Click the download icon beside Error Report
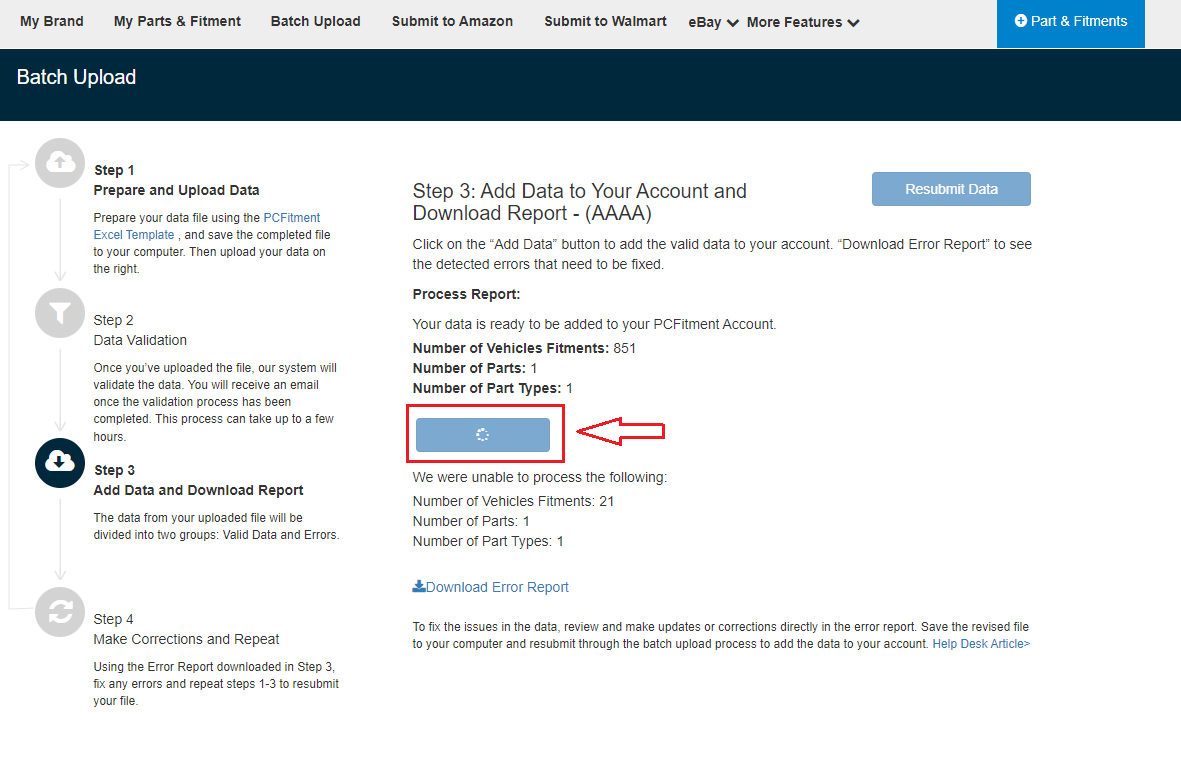The height and width of the screenshot is (757, 1181). [x=419, y=587]
